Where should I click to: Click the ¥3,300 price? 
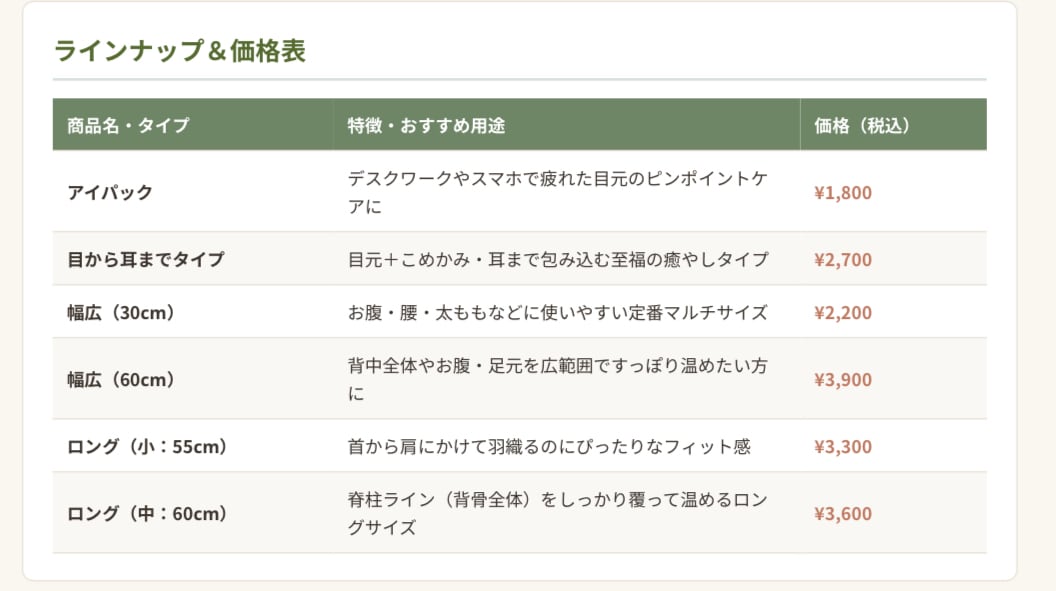coord(843,446)
